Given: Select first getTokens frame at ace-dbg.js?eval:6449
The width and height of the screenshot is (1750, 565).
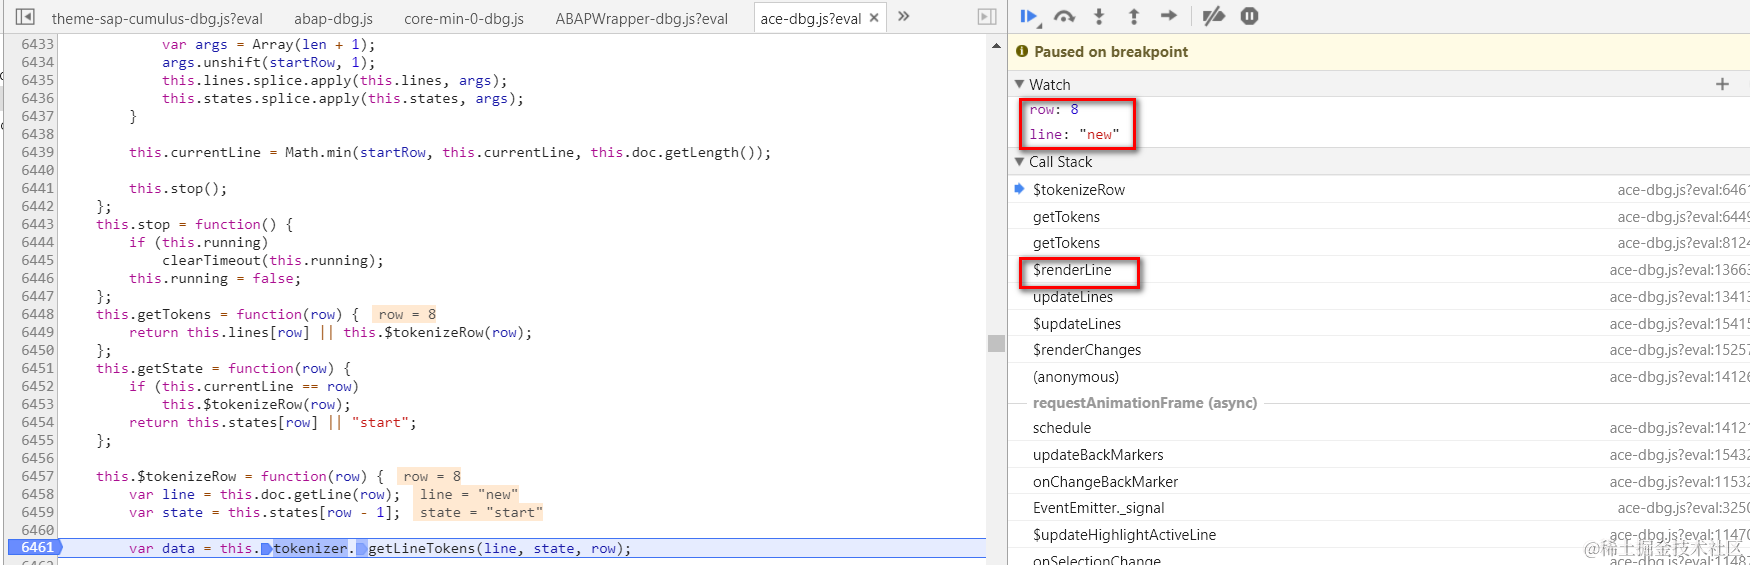Looking at the screenshot, I should [1066, 216].
